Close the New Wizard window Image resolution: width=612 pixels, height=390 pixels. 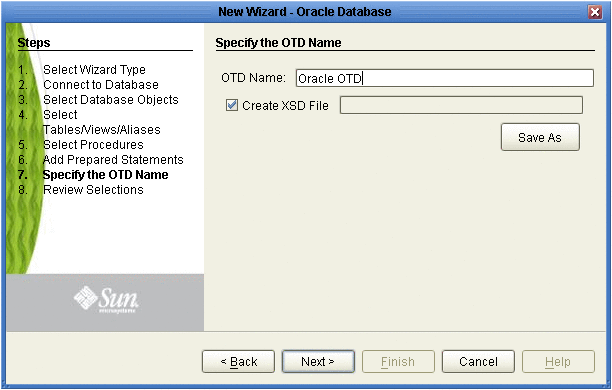click(595, 12)
